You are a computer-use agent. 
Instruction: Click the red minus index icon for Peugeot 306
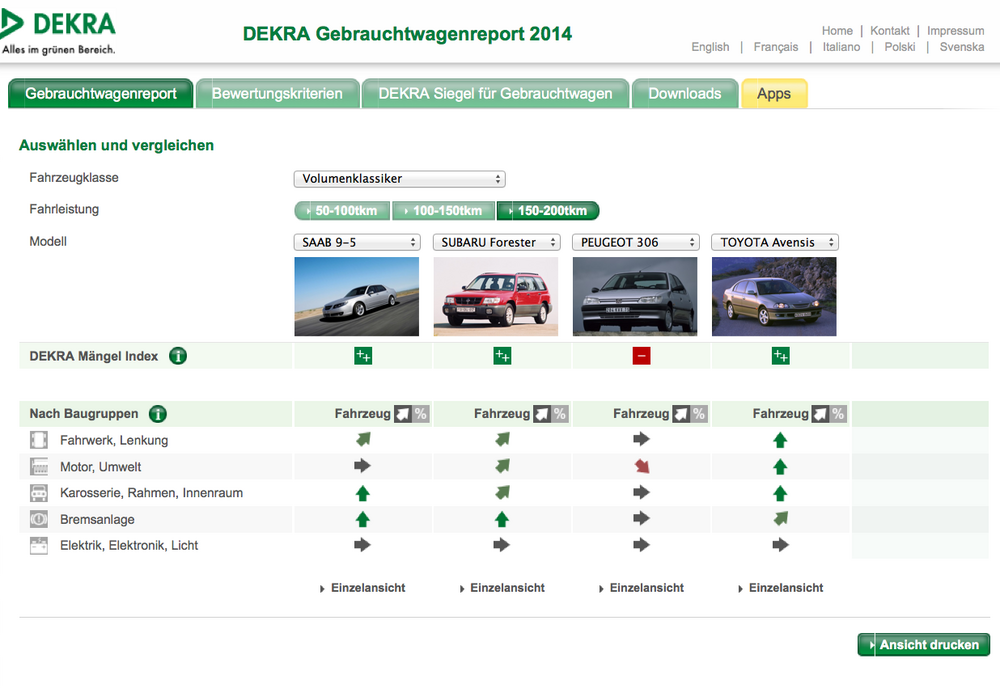click(x=642, y=356)
